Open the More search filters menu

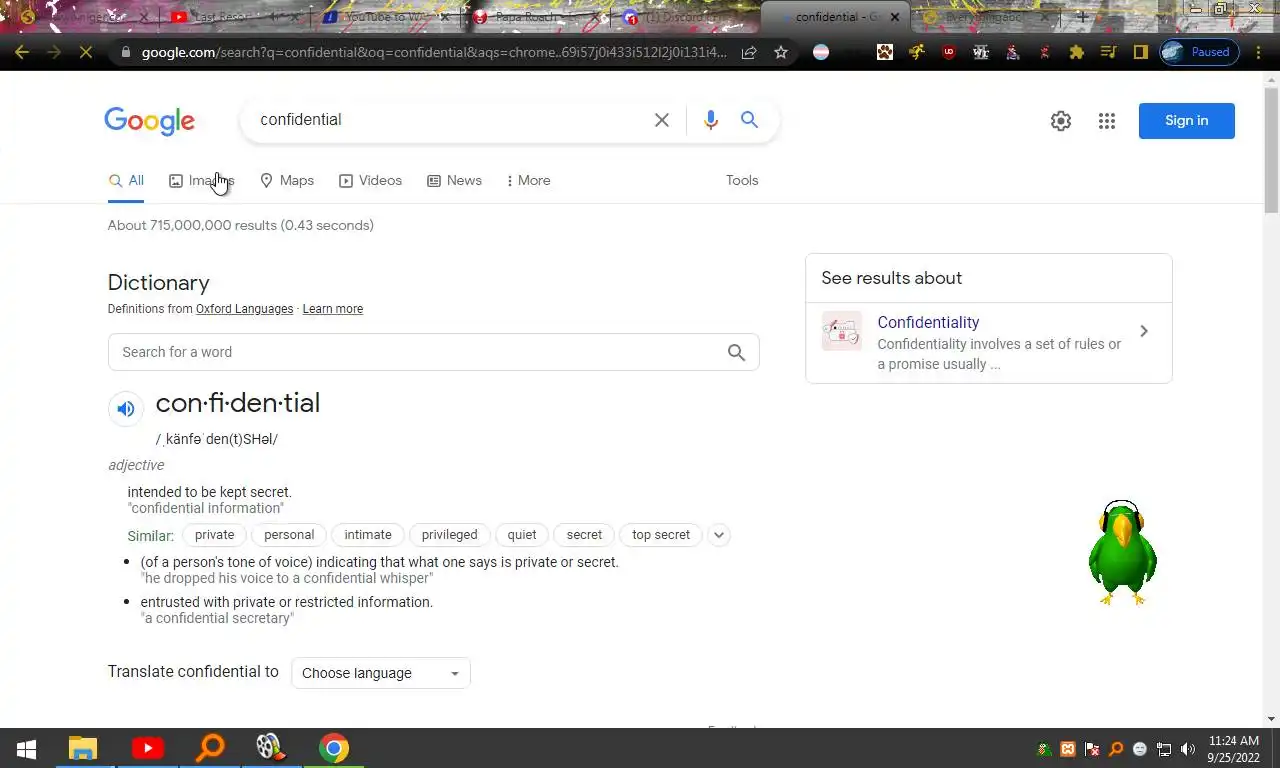pos(528,180)
